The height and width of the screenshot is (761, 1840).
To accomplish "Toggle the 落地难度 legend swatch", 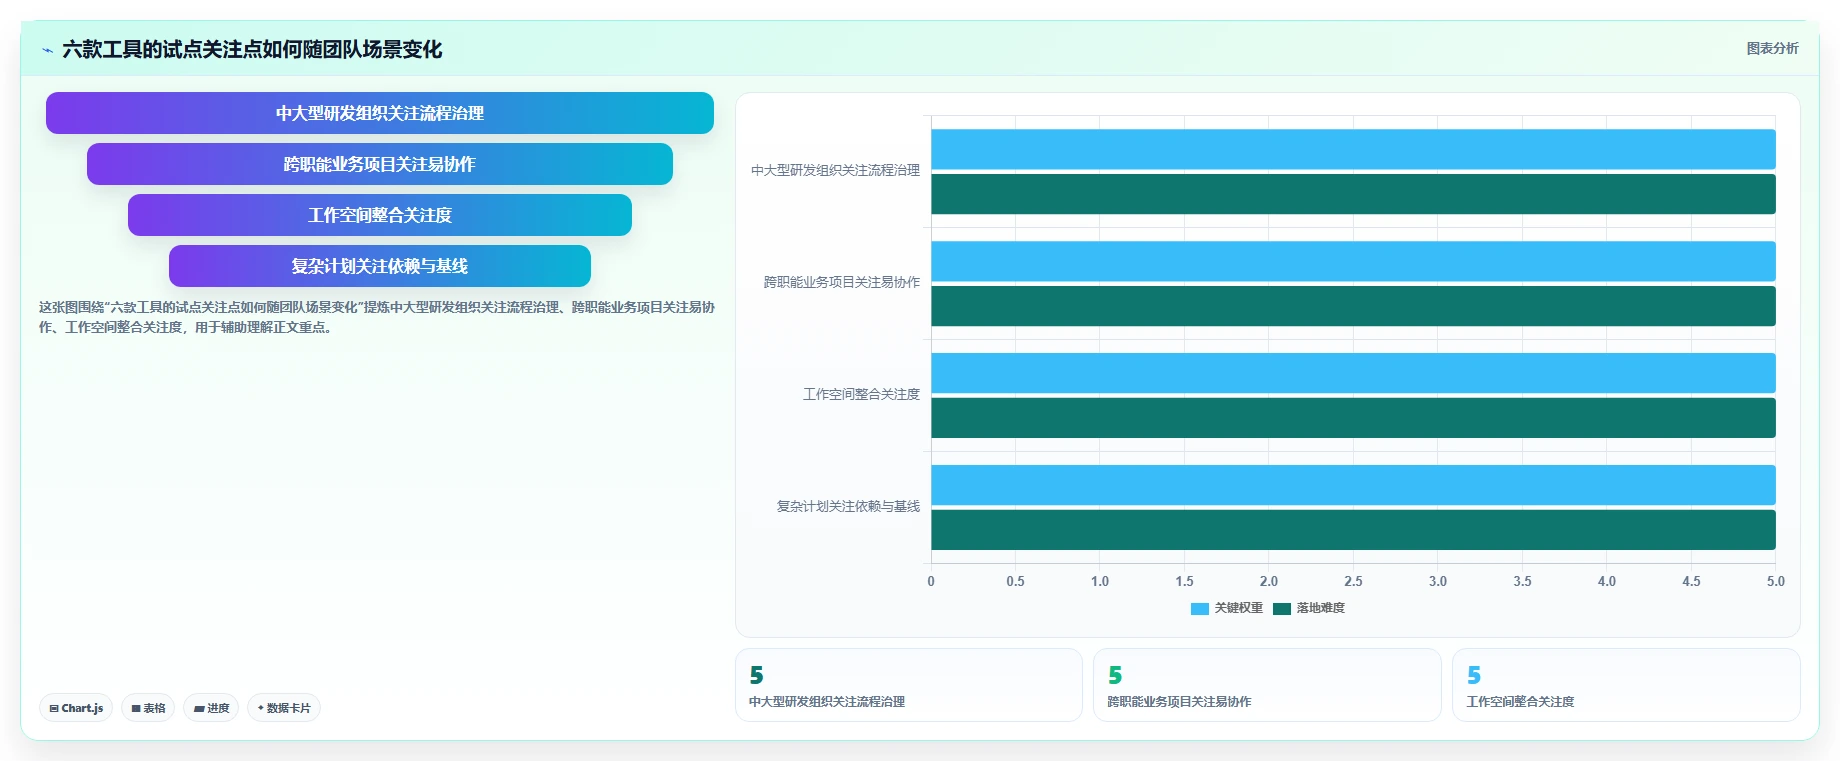I will (1282, 608).
